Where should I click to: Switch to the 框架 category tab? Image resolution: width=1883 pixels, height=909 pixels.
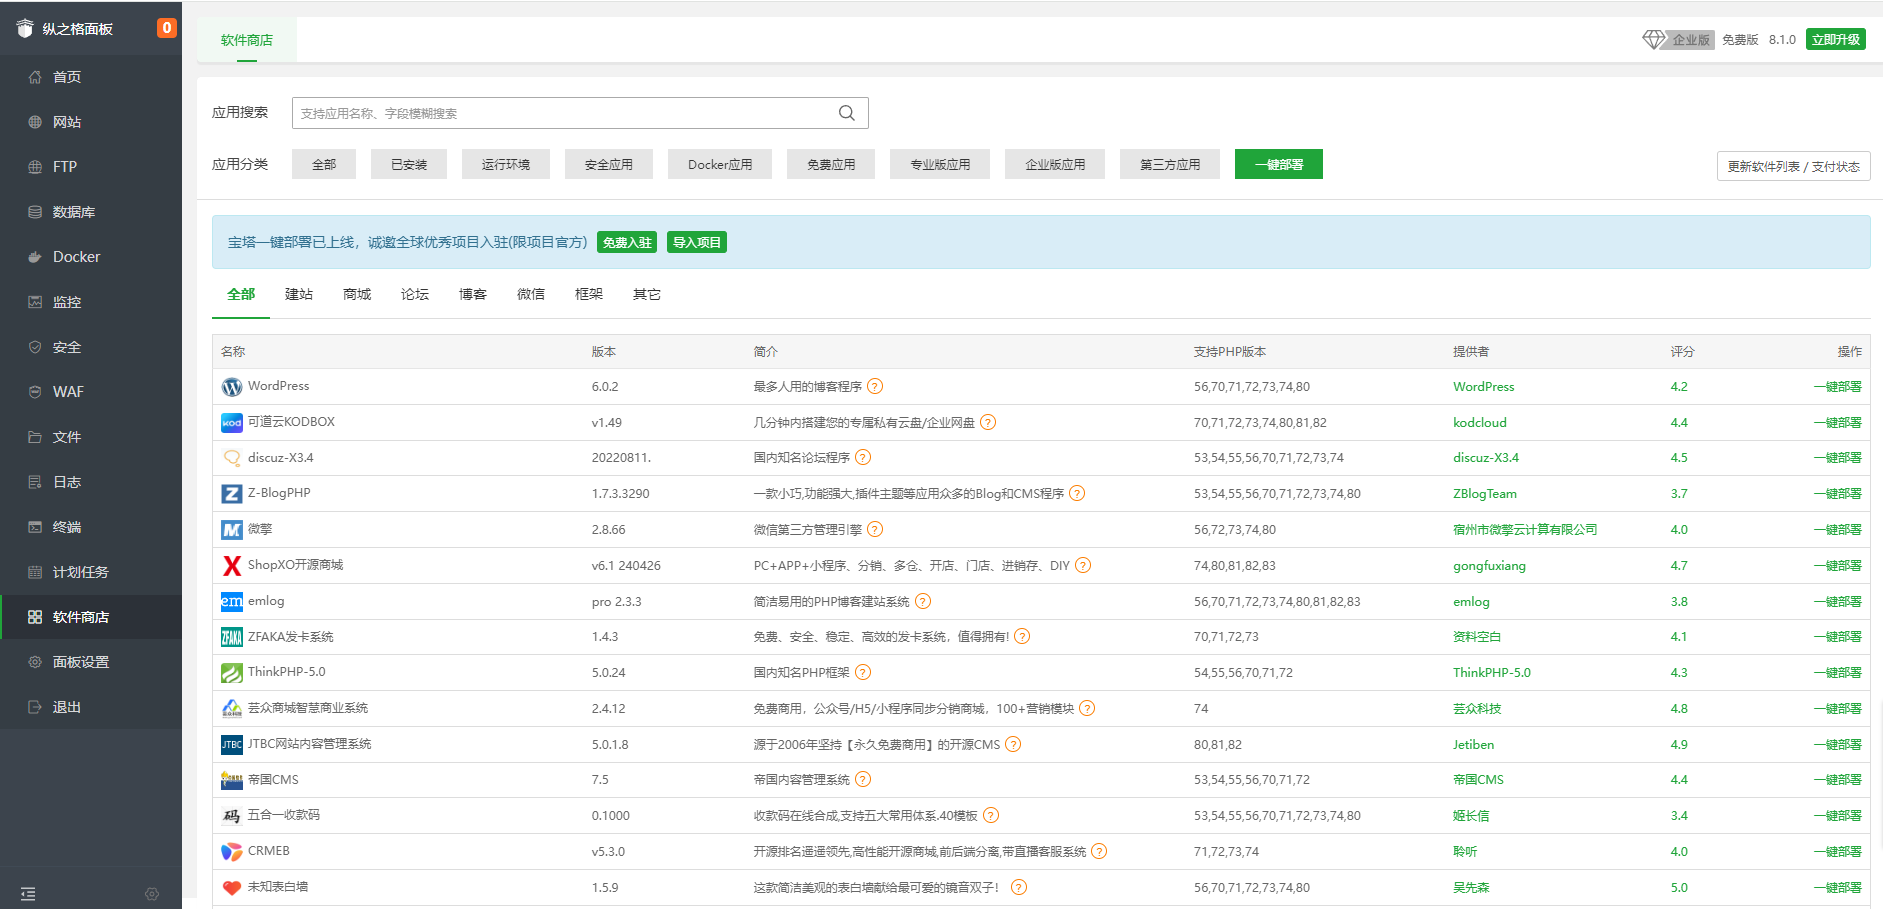tap(589, 294)
